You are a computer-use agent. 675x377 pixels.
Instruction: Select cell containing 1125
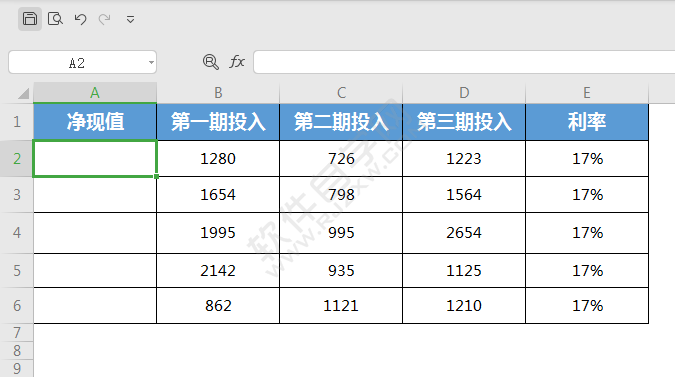464,271
